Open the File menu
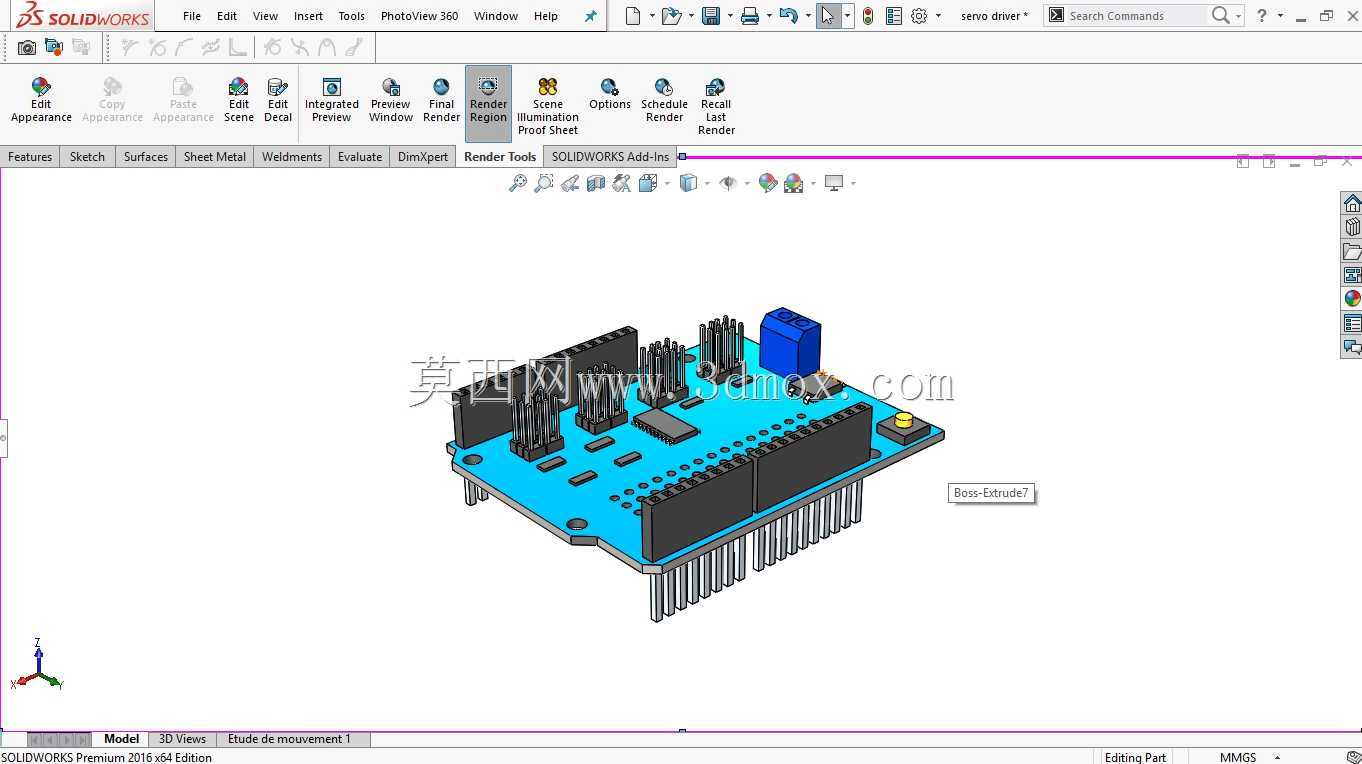This screenshot has height=764, width=1362. pos(192,16)
